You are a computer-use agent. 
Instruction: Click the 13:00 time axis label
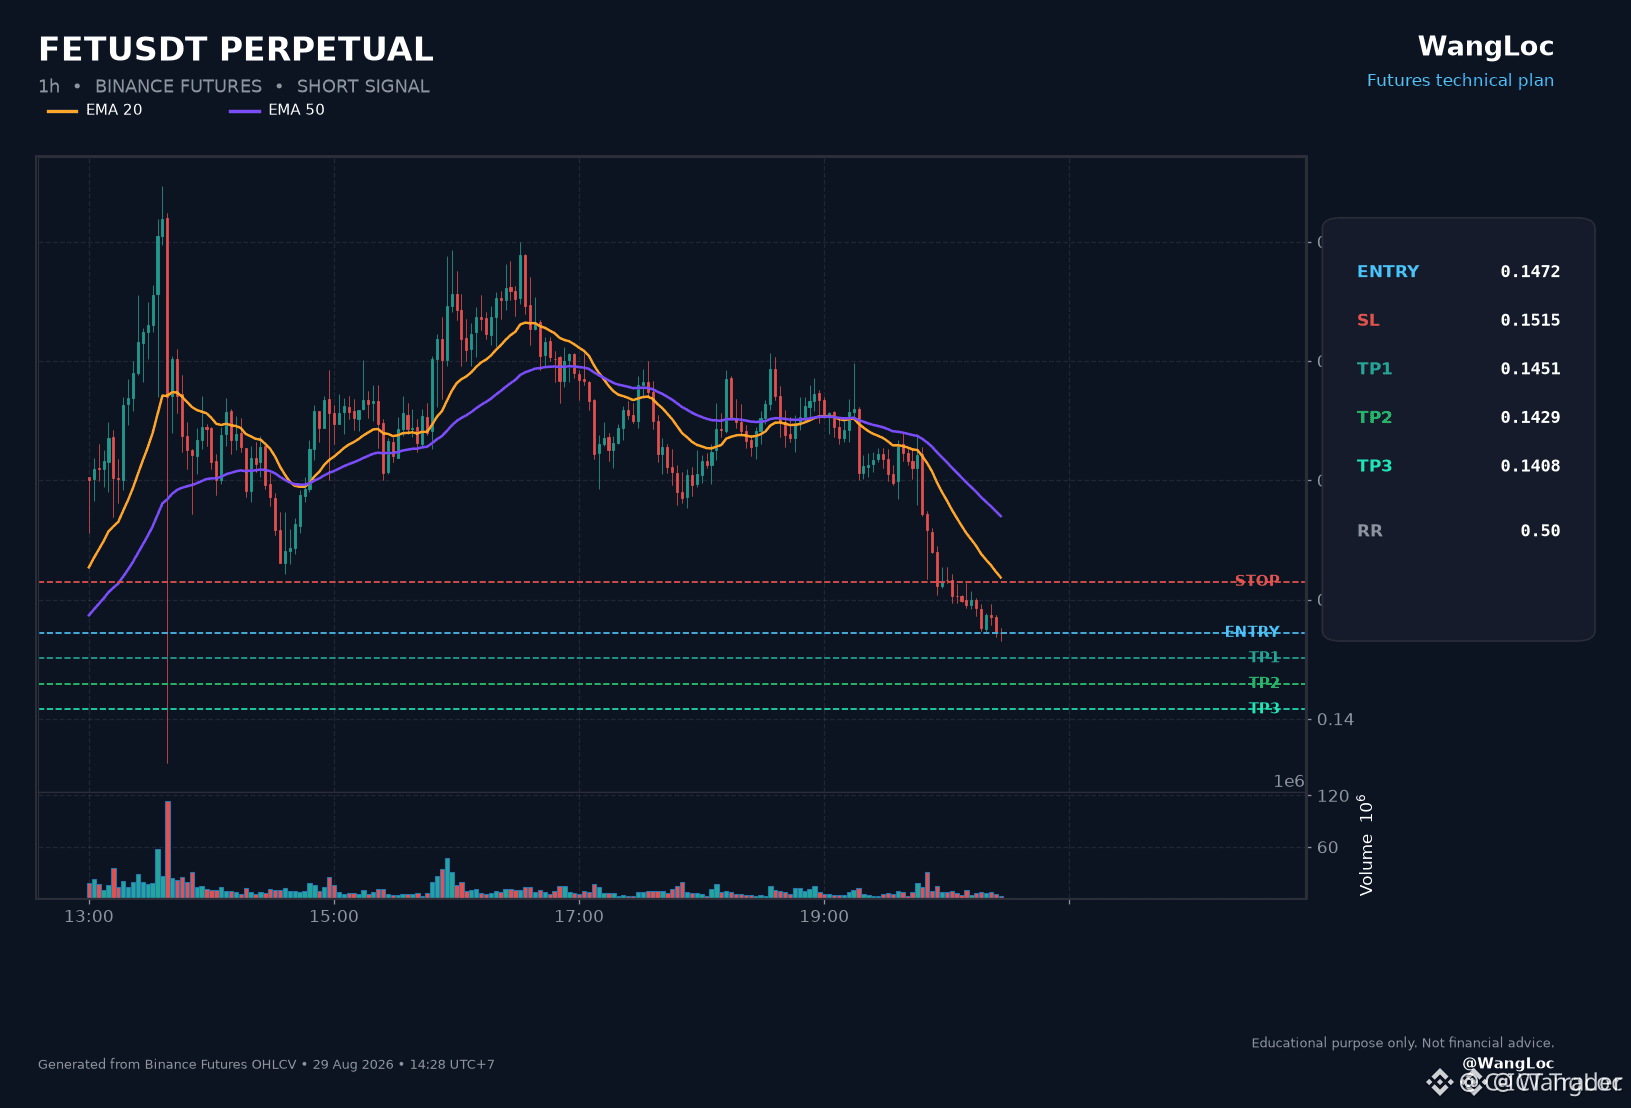tap(89, 917)
